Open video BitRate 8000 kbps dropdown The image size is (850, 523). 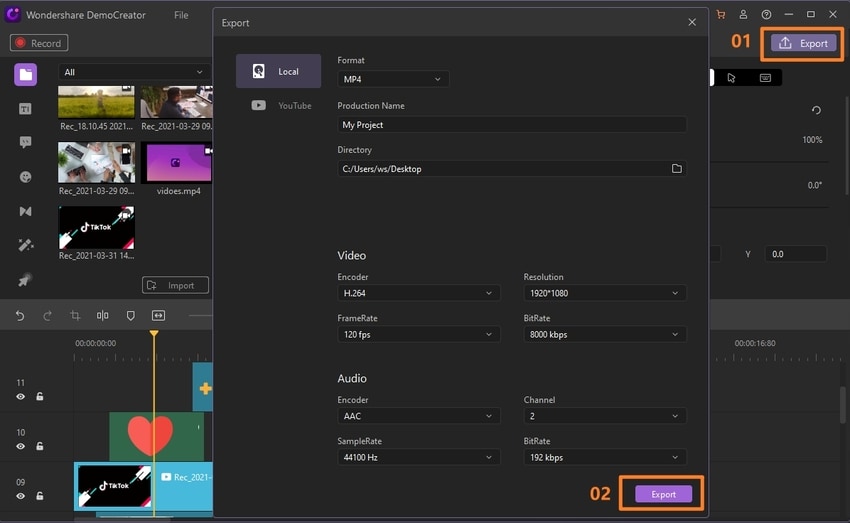click(604, 334)
